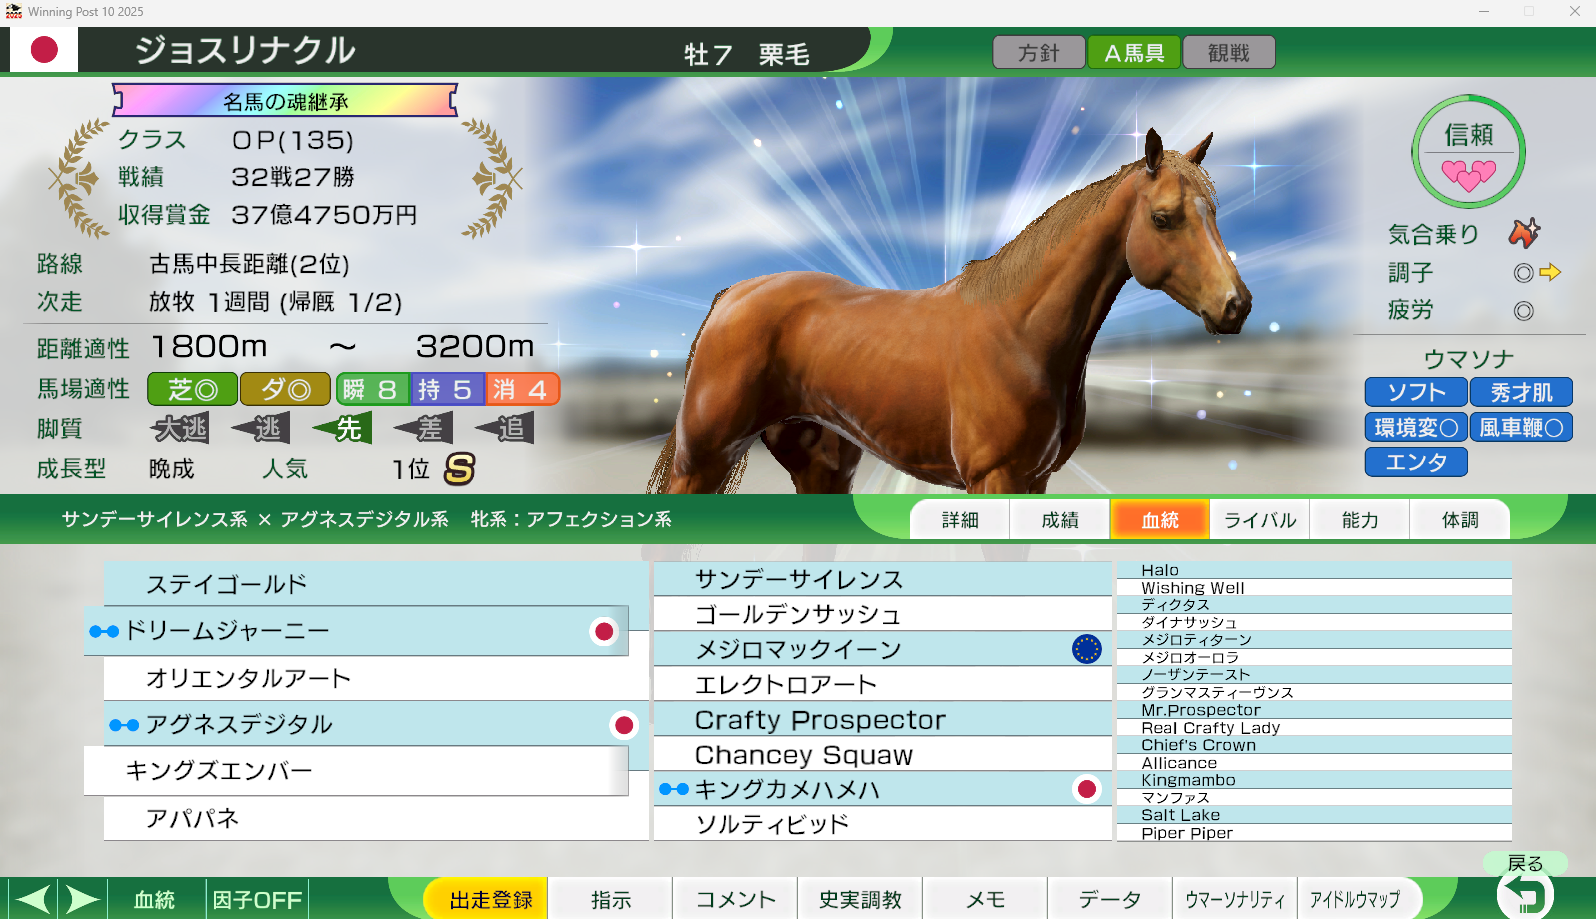Click the 名馬の魂継承 rainbow banner
Image resolution: width=1596 pixels, height=919 pixels.
[285, 101]
